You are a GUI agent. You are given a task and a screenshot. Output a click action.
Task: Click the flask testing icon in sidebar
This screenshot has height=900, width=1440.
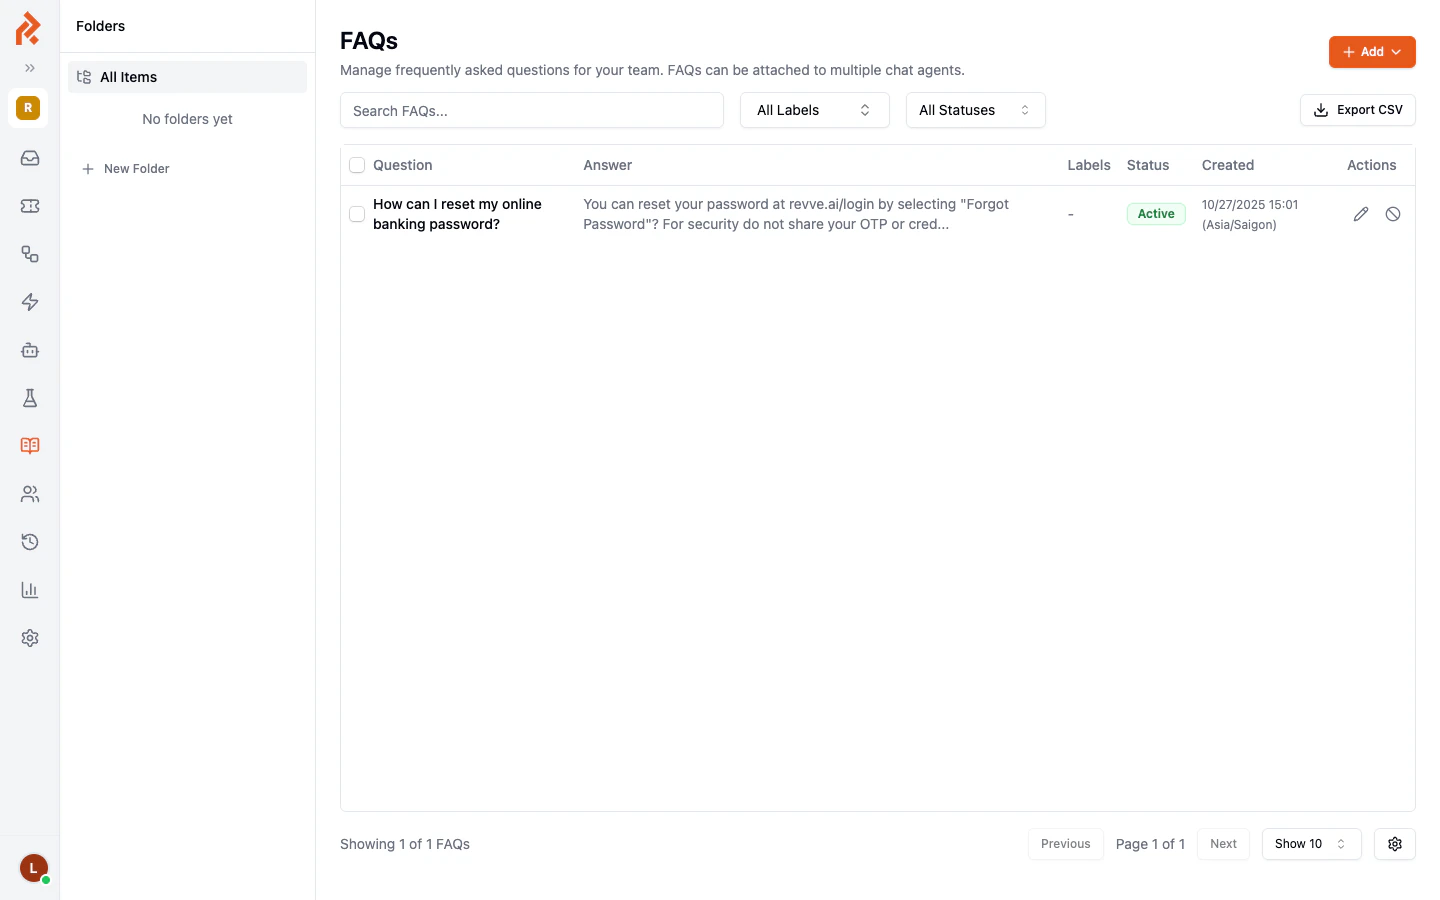(x=29, y=398)
